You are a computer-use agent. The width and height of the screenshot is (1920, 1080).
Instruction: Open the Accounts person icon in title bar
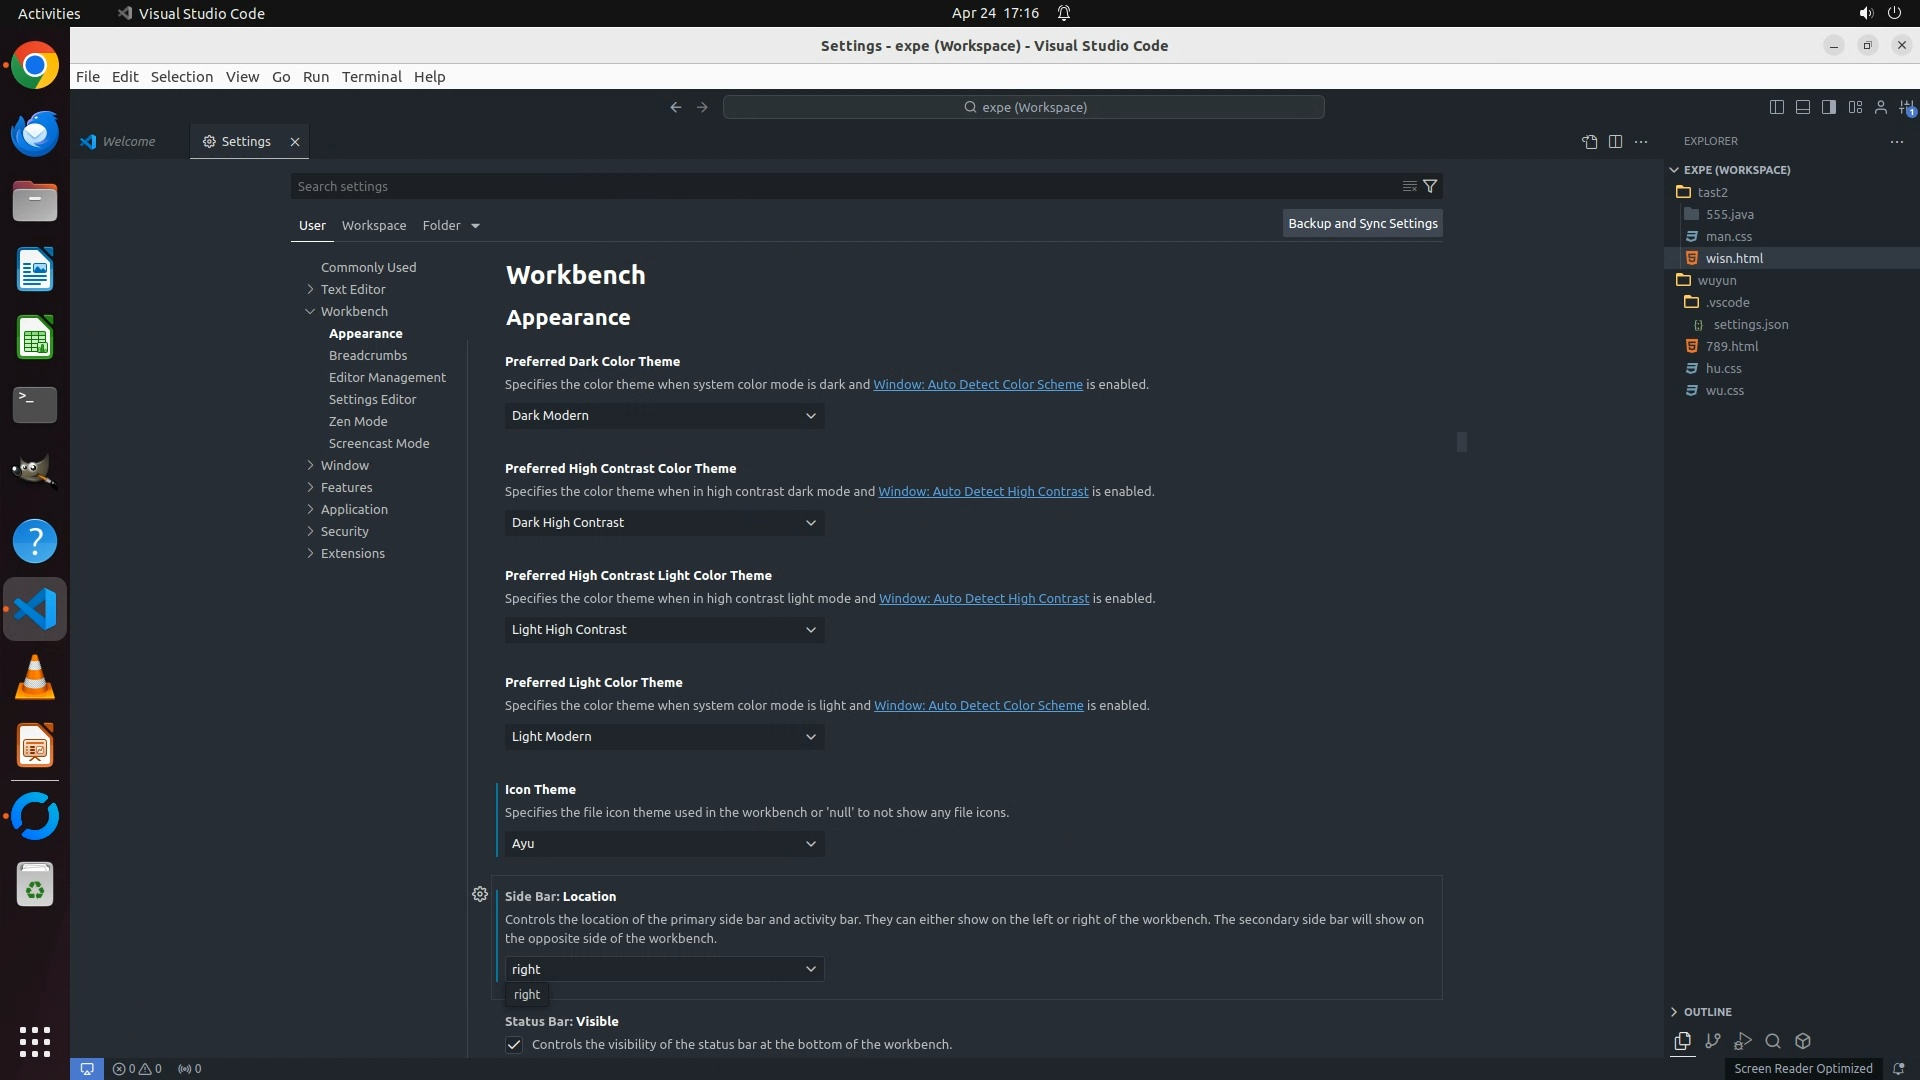click(1881, 107)
